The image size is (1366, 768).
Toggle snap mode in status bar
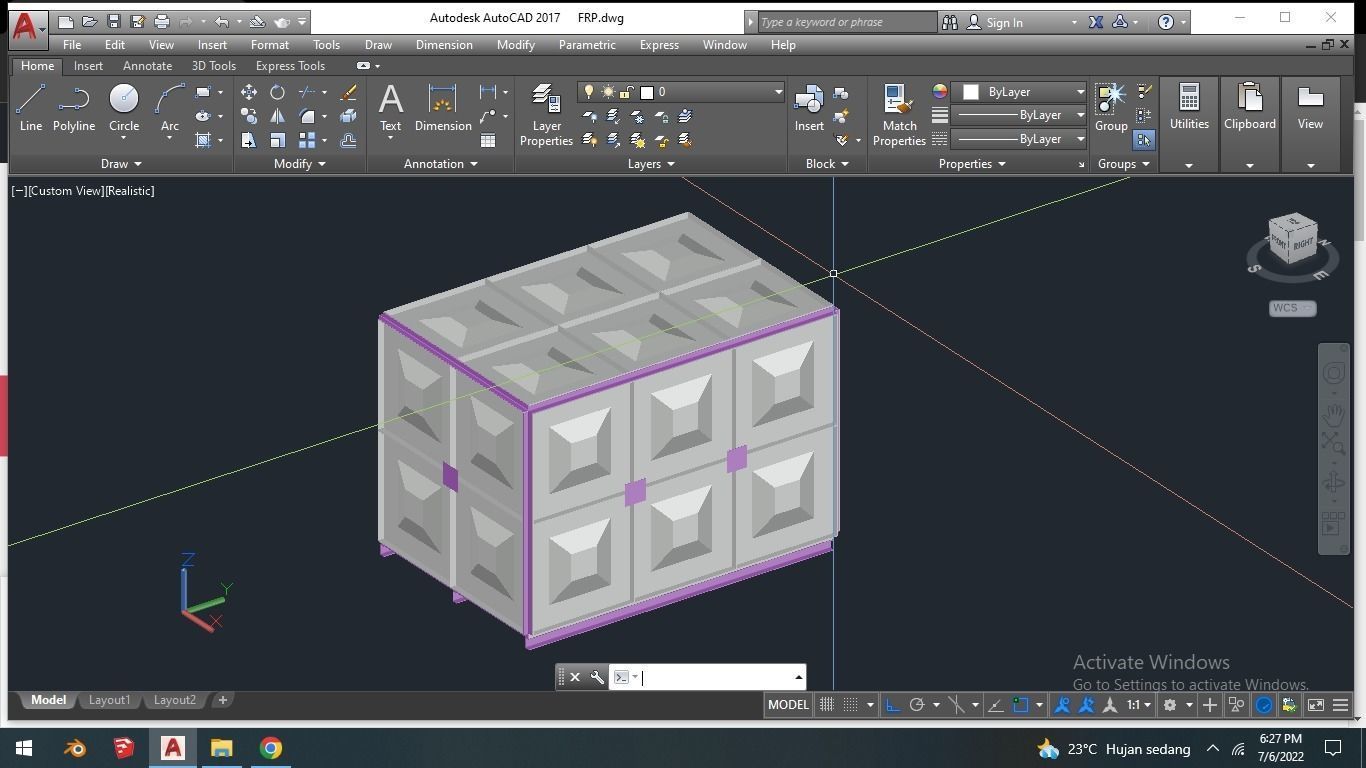(x=850, y=705)
